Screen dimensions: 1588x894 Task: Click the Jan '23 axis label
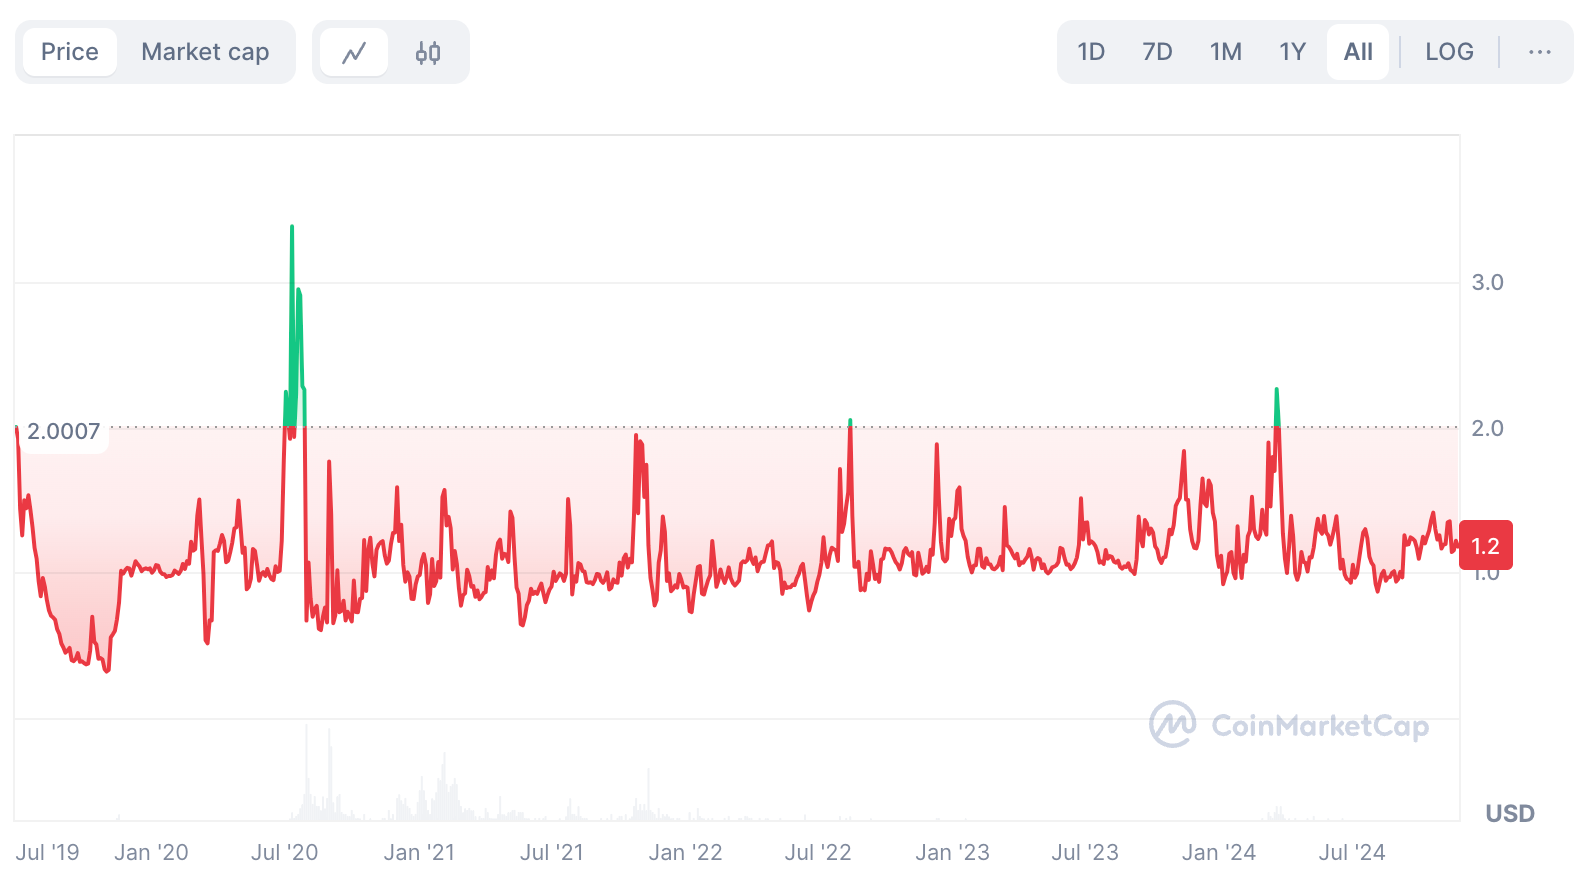[x=952, y=853]
